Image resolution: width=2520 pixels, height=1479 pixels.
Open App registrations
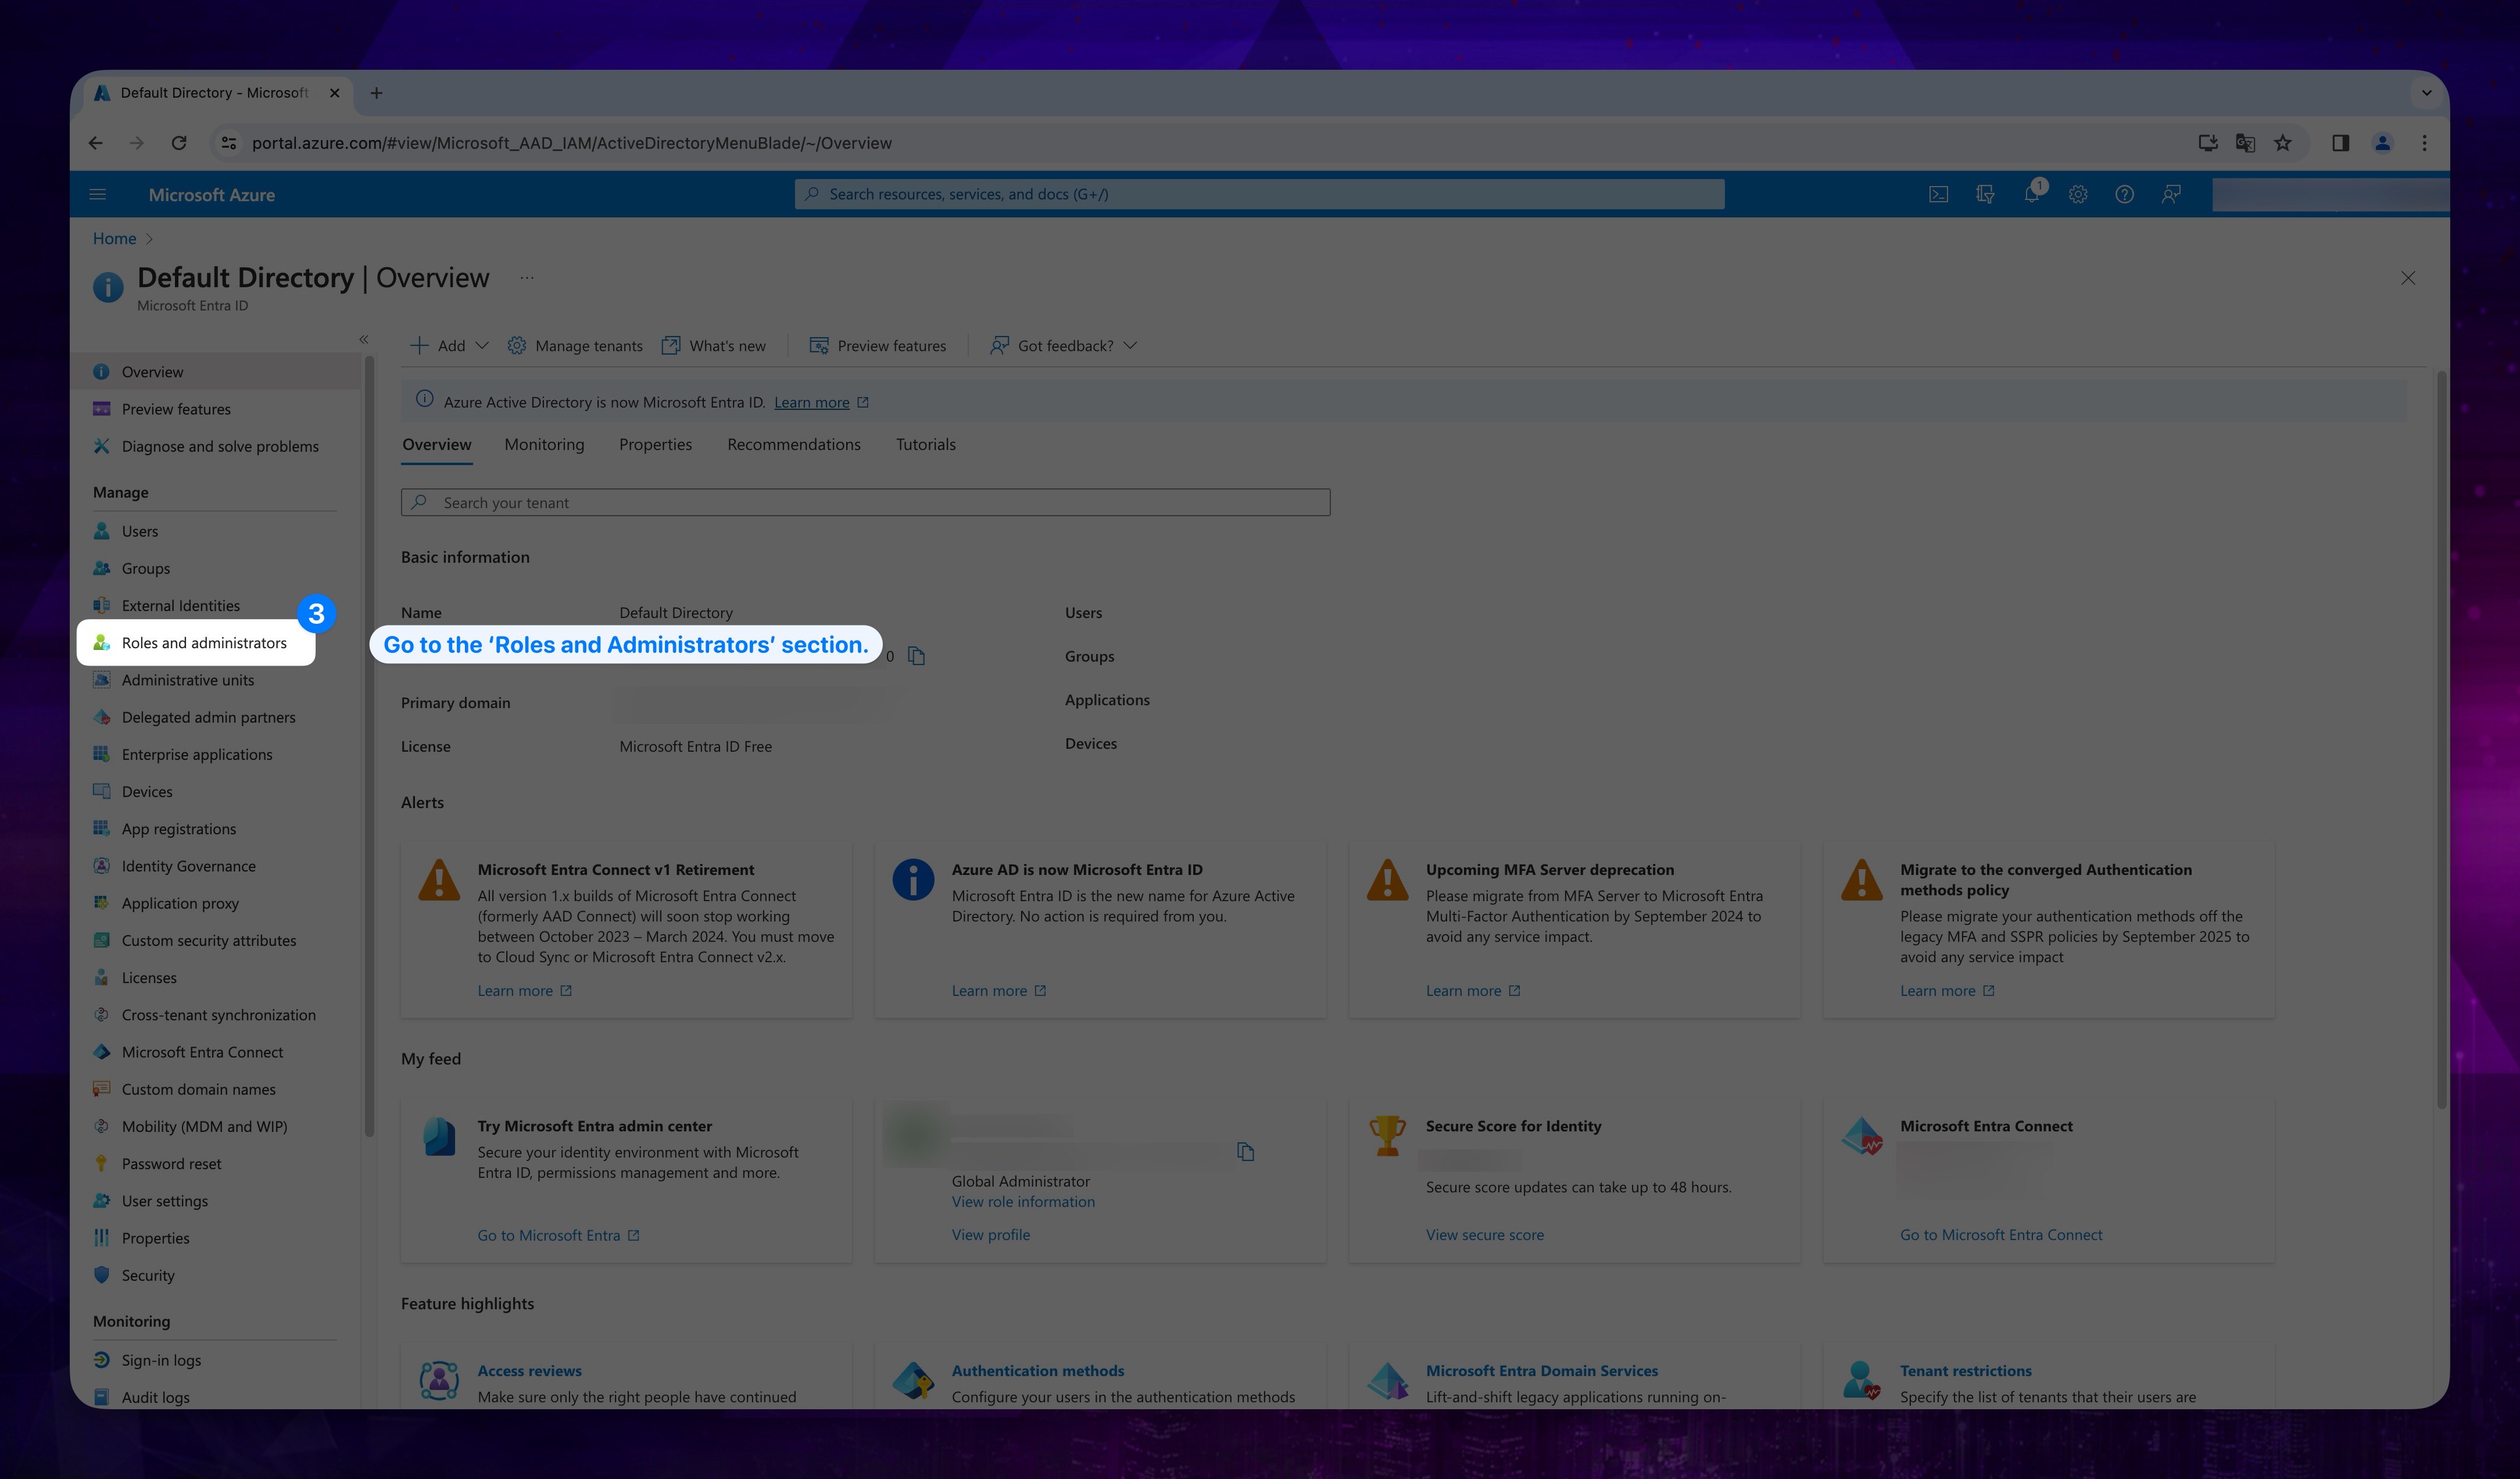[179, 828]
